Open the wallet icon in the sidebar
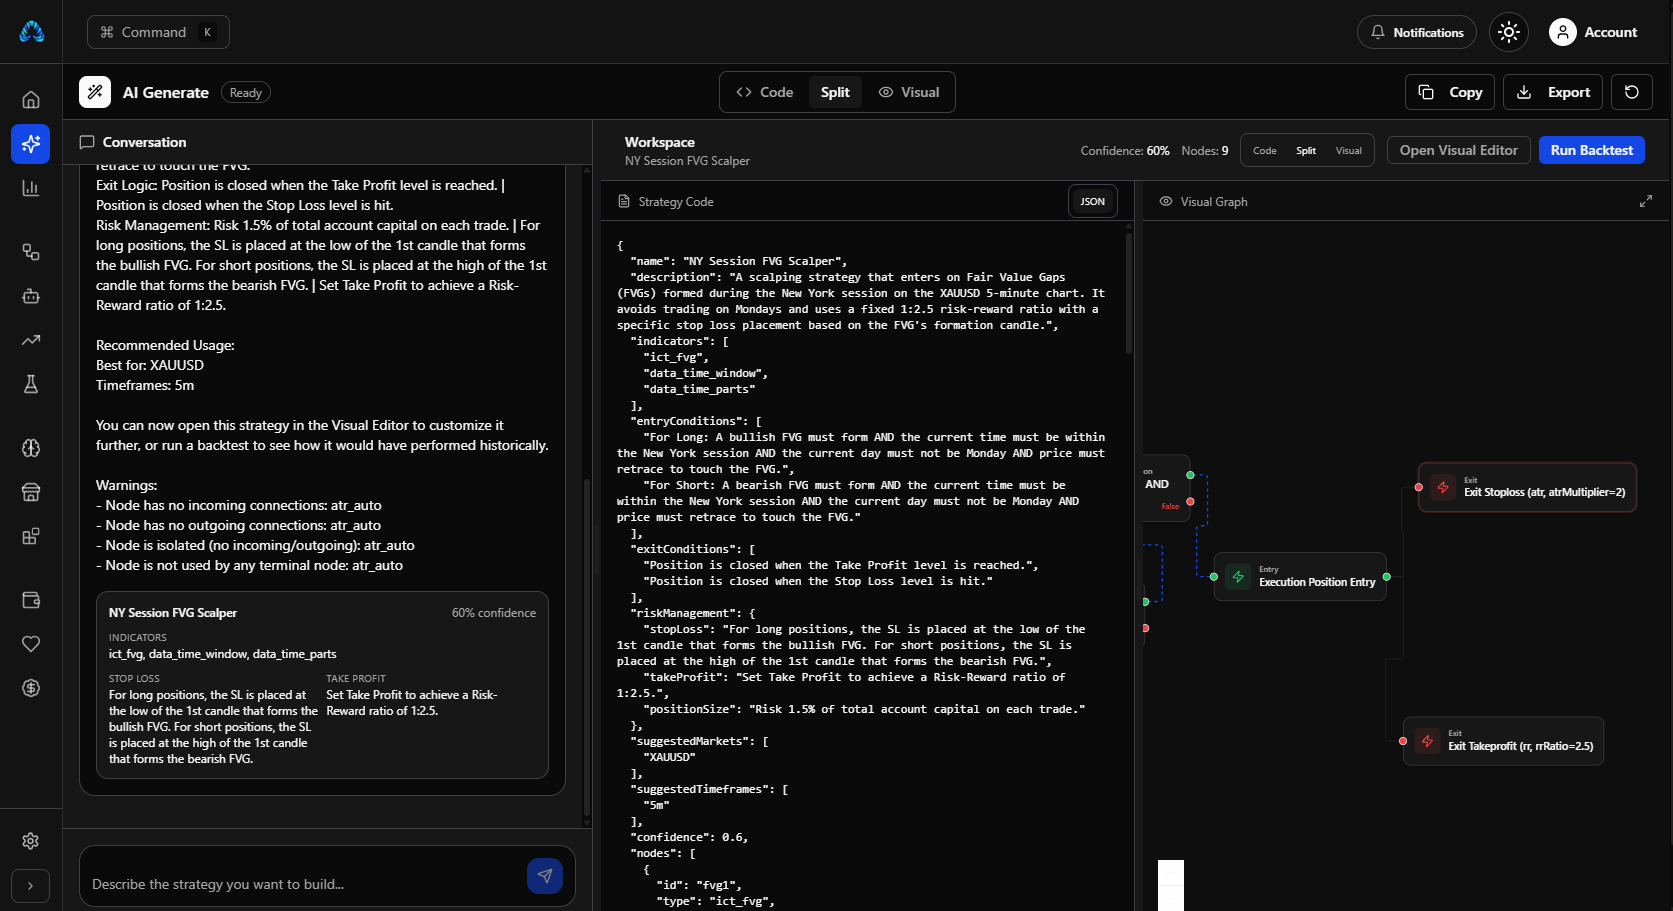This screenshot has width=1673, height=911. (31, 600)
